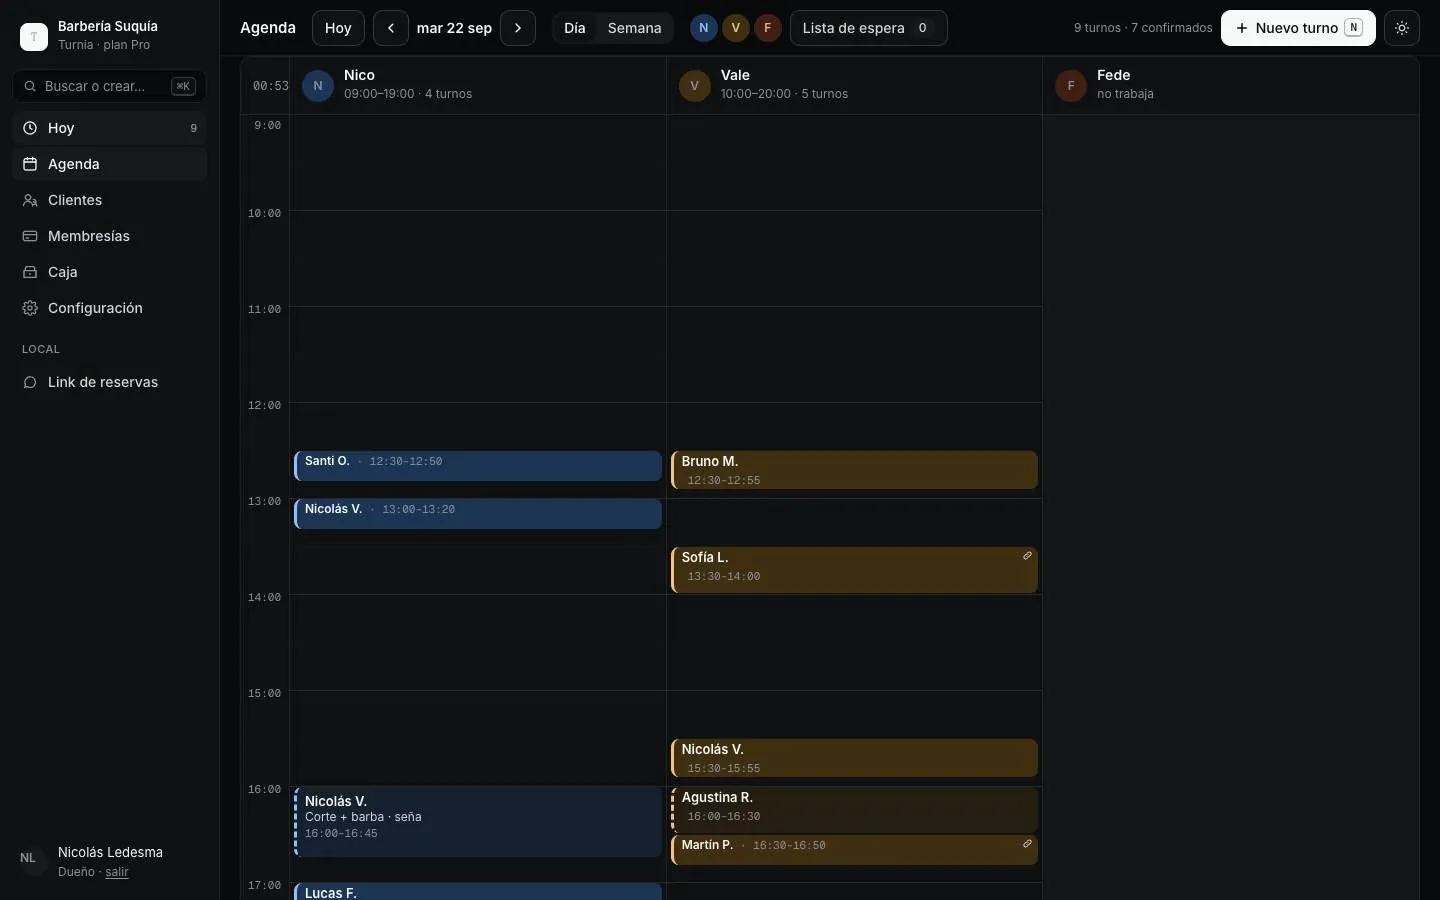Click Nuevo turno button

1298,28
